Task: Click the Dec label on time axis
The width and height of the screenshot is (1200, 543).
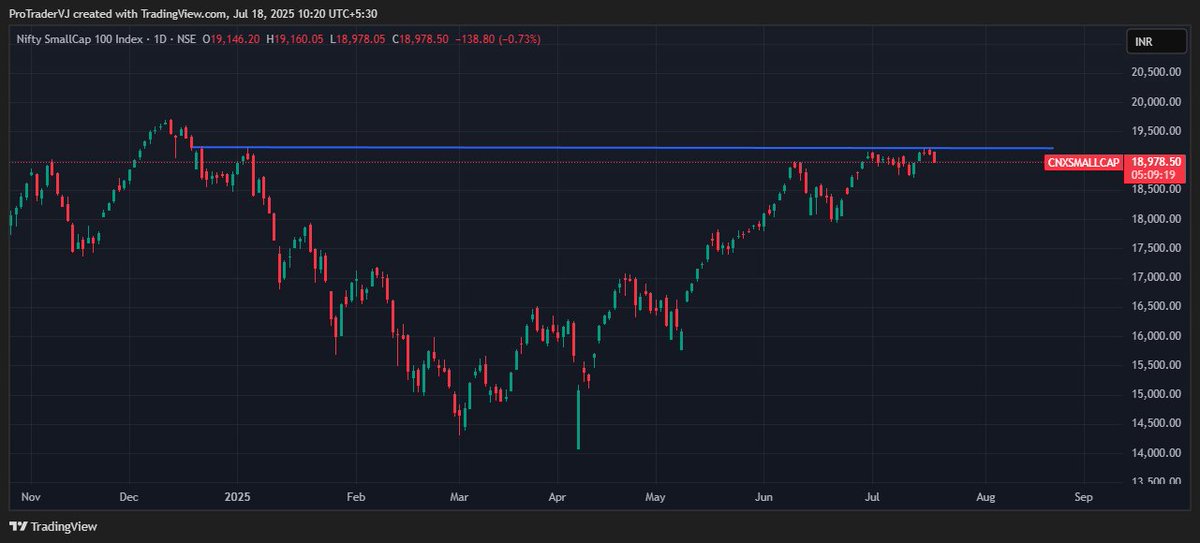Action: (x=129, y=496)
